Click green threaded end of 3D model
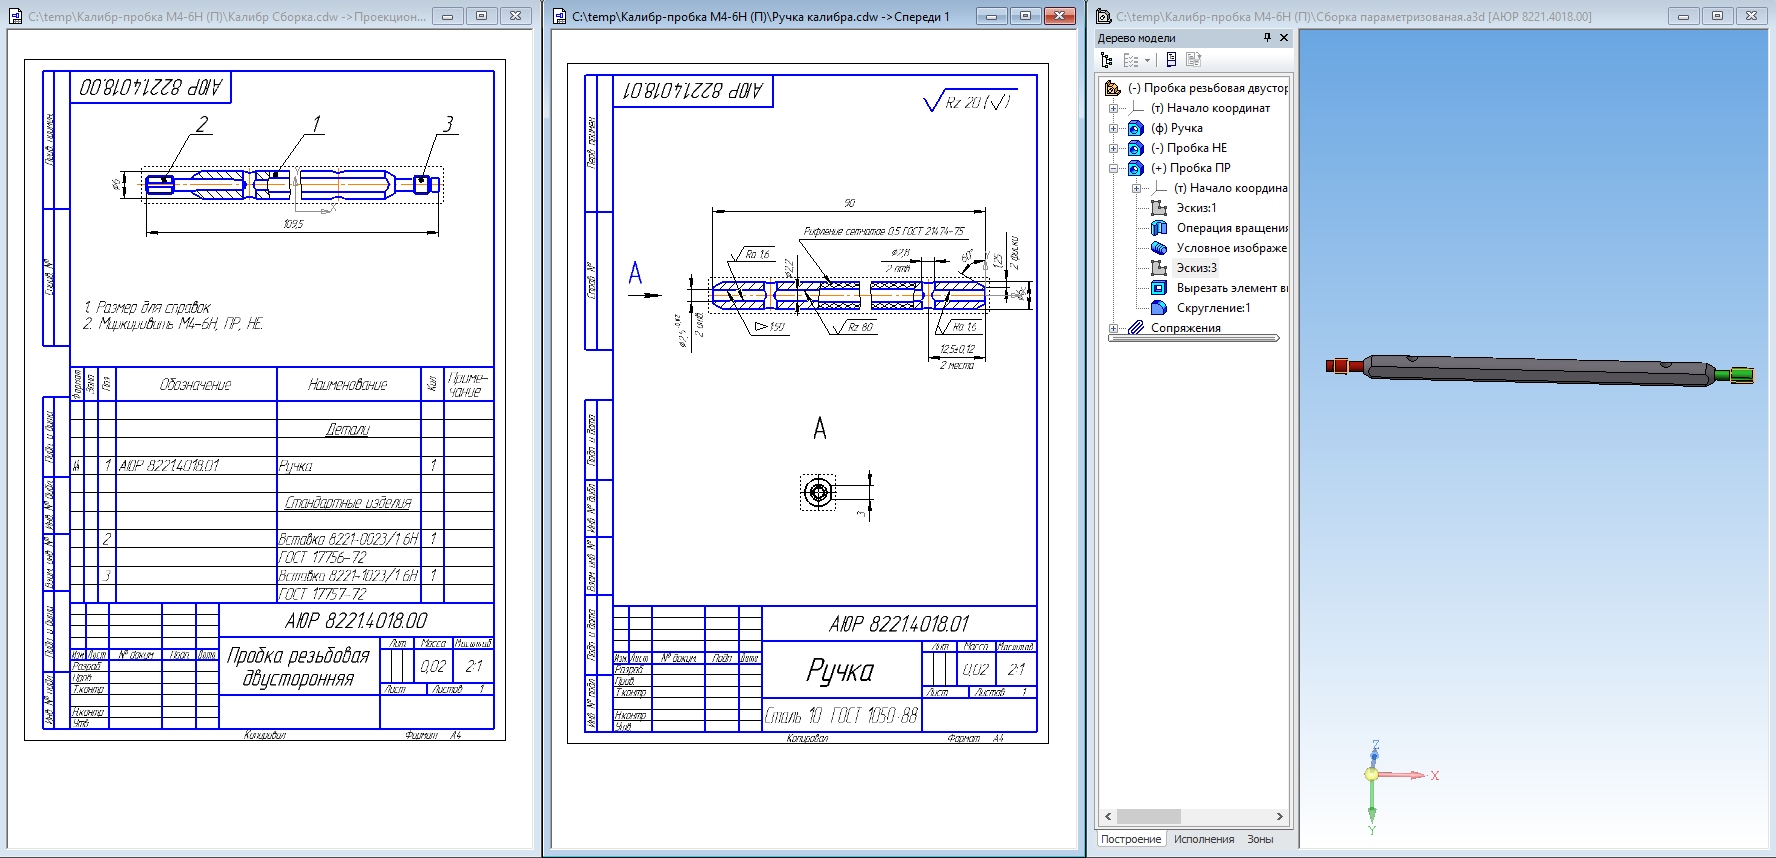 1740,375
